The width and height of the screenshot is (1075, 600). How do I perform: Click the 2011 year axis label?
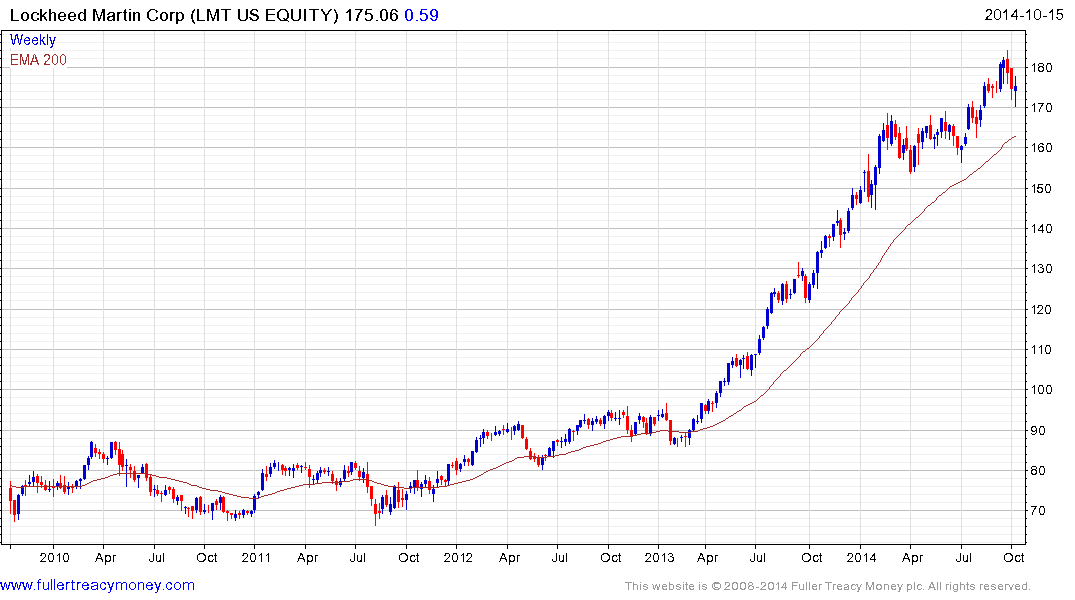tap(256, 557)
